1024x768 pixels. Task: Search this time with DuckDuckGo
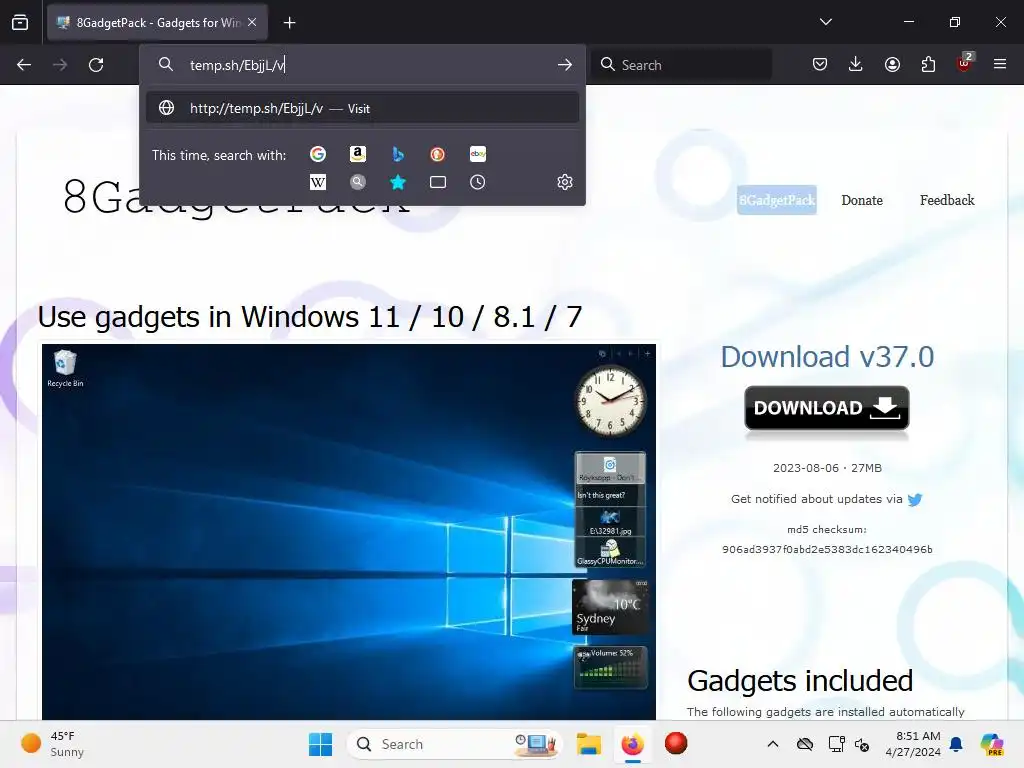click(438, 154)
